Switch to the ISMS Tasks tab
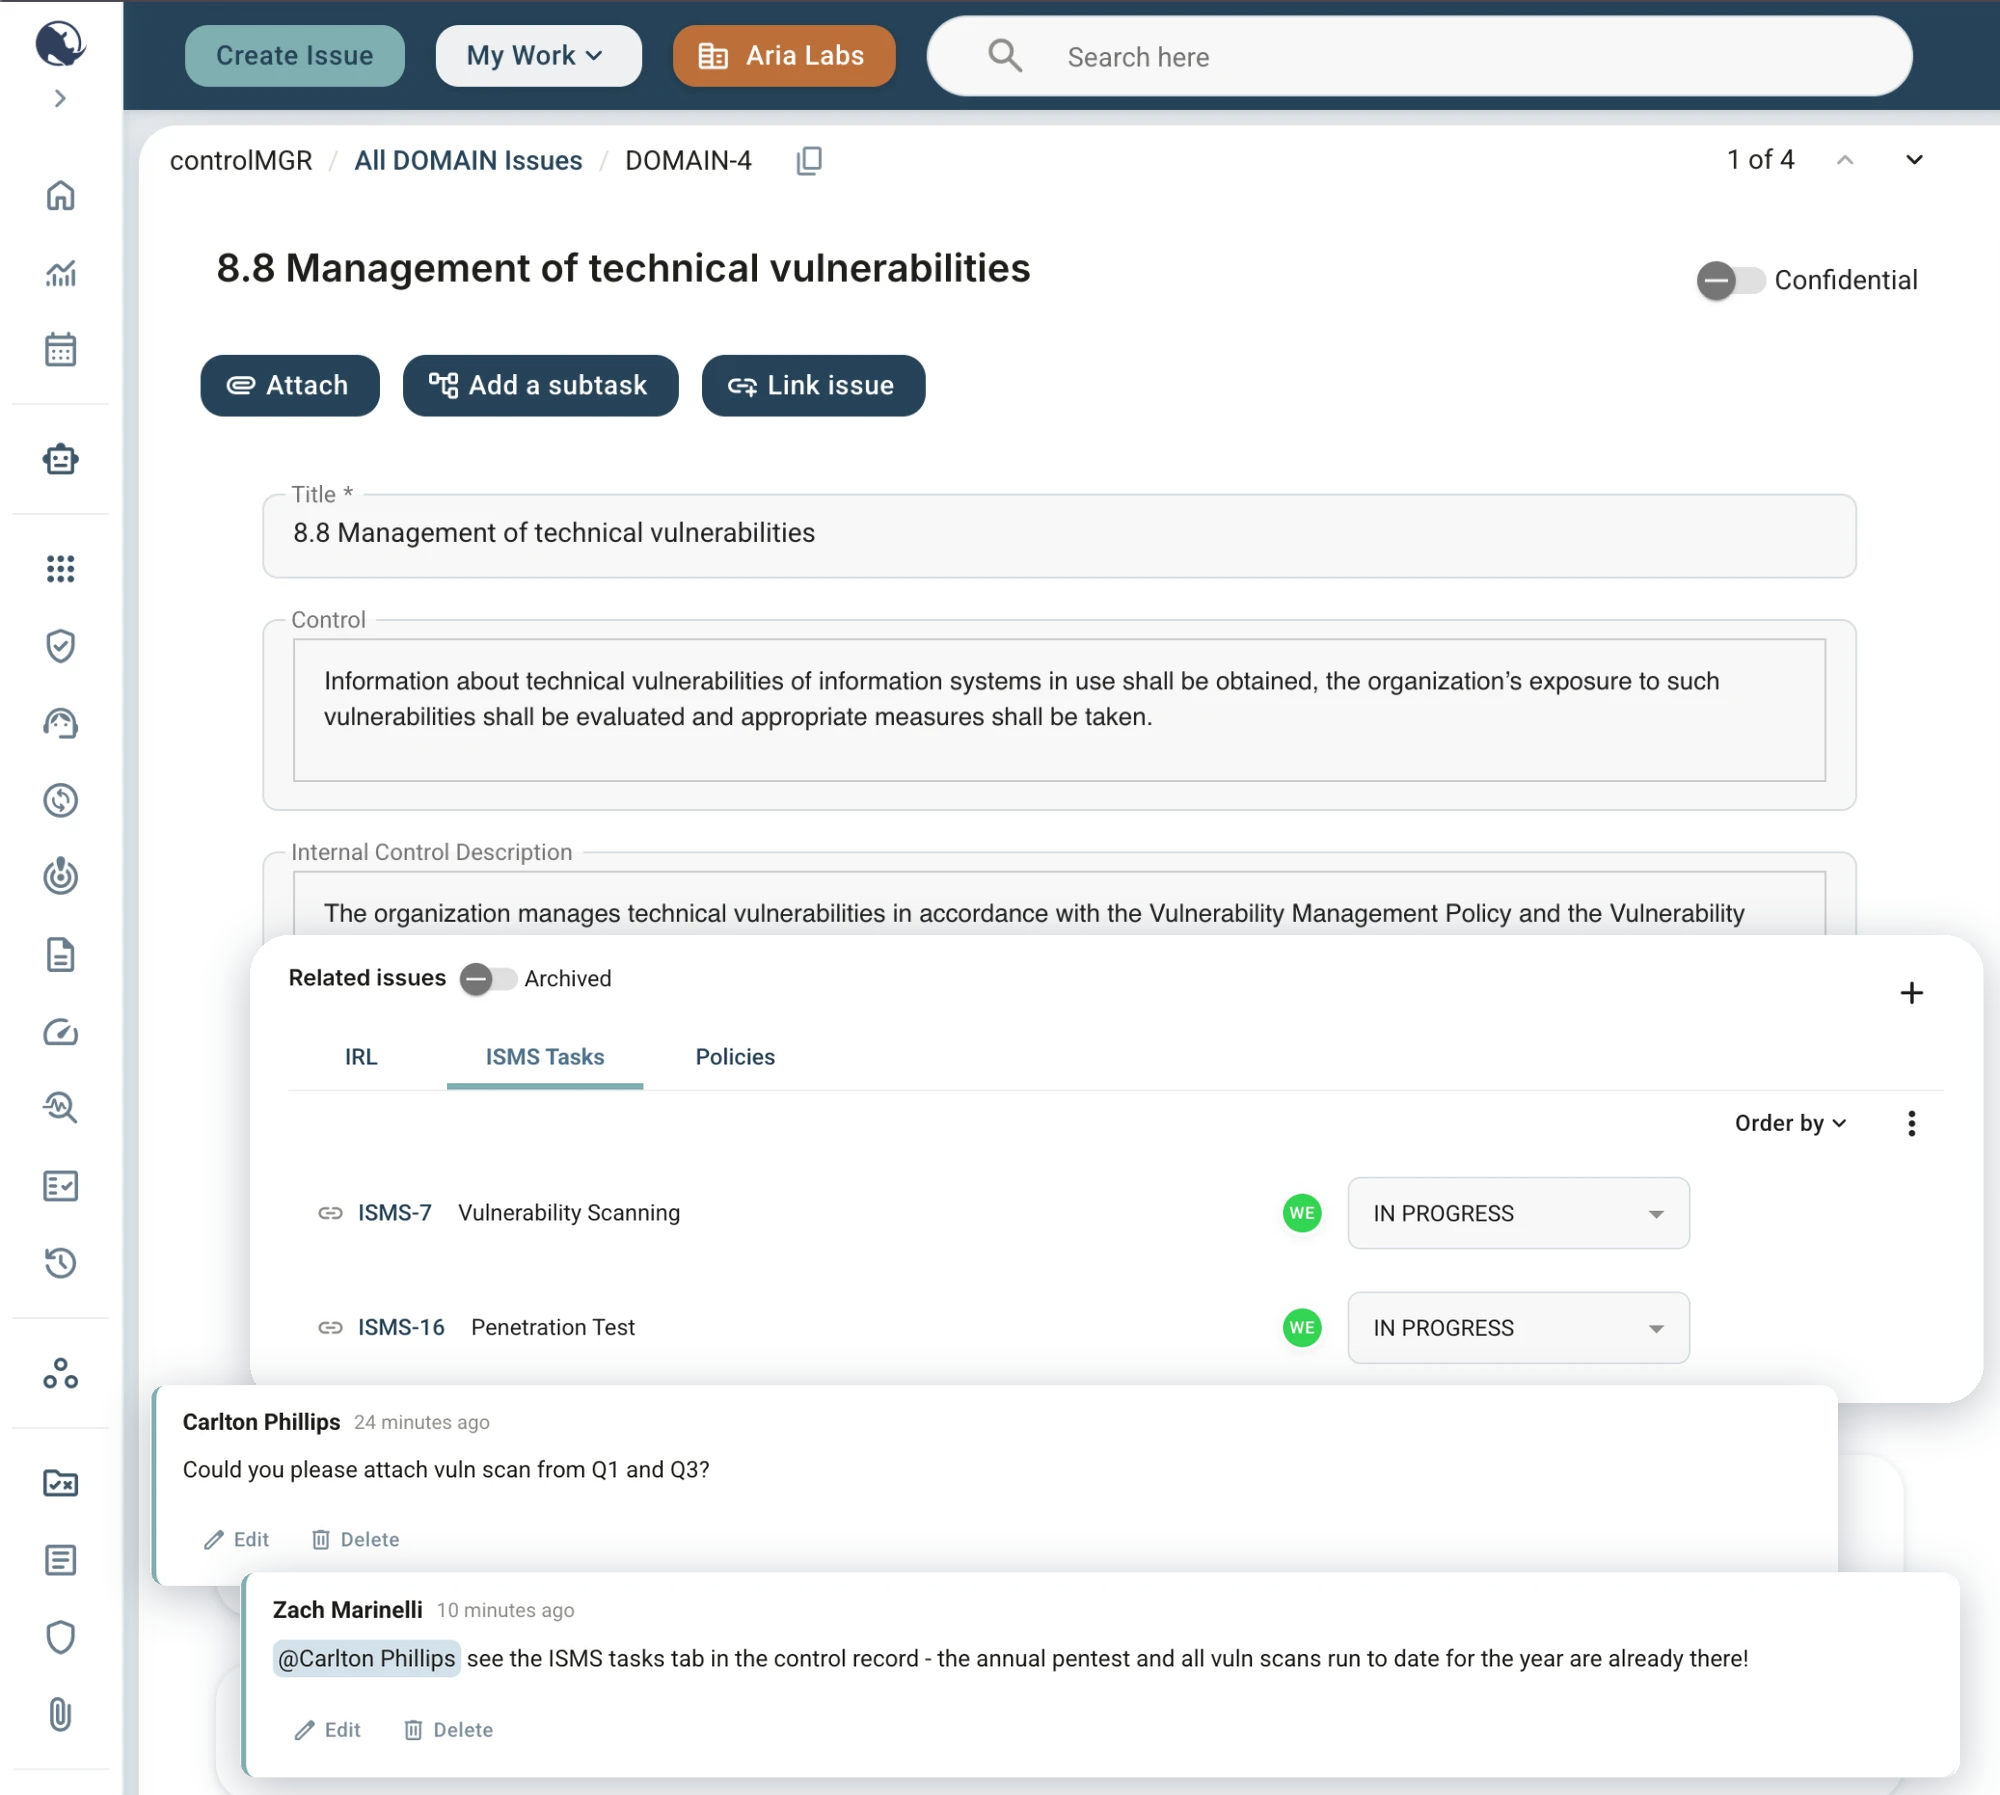This screenshot has width=2000, height=1795. pyautogui.click(x=545, y=1057)
